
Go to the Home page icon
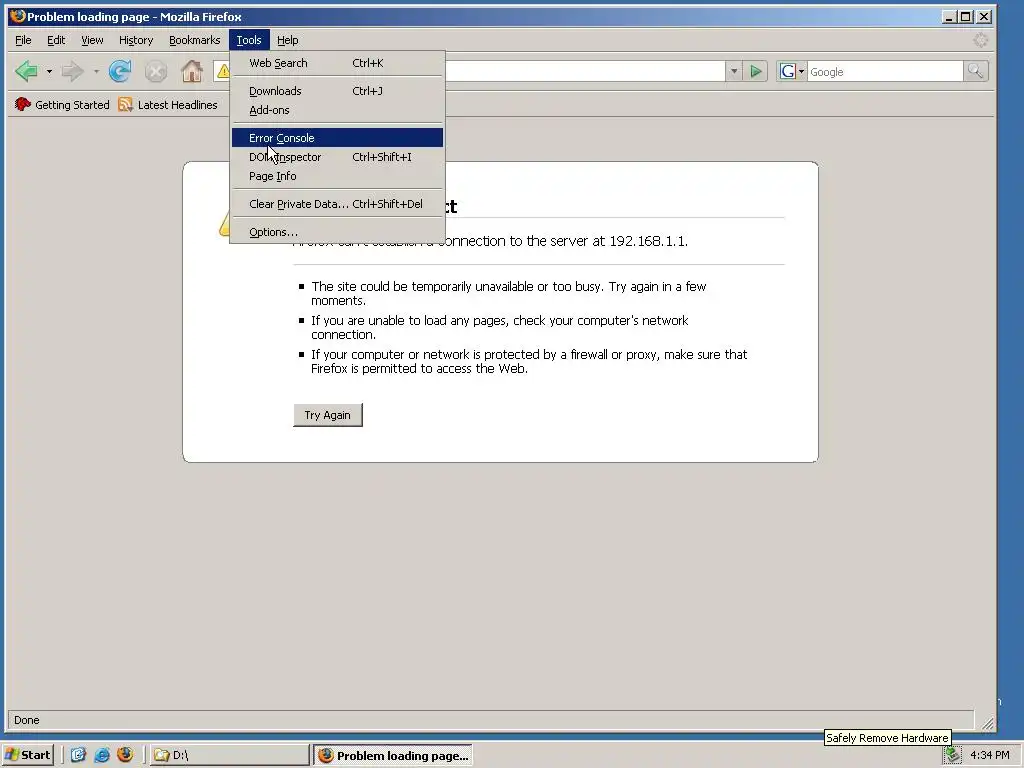(191, 71)
